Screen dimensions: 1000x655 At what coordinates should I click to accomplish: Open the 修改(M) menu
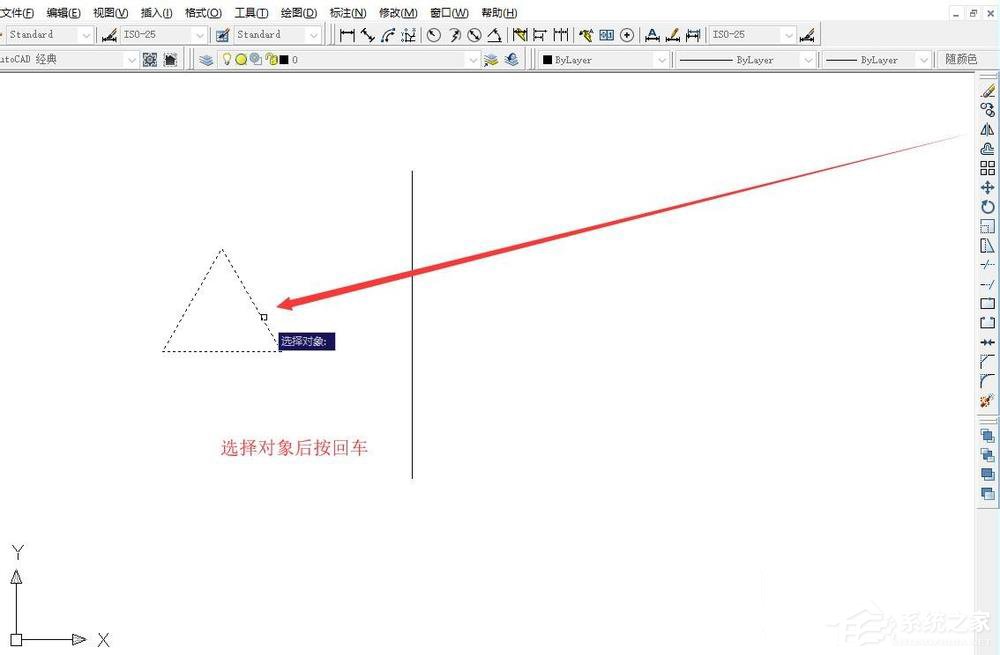tap(398, 13)
